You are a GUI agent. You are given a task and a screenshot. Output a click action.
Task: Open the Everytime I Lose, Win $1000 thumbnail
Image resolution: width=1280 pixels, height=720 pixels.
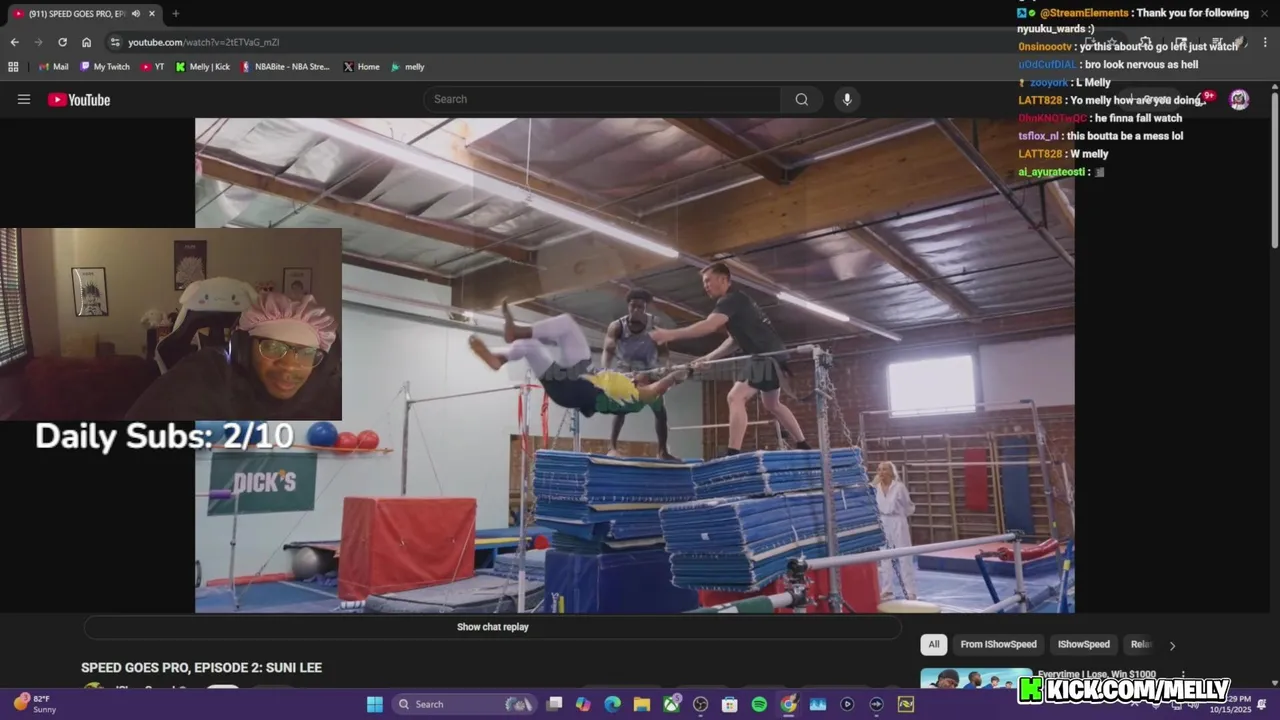click(976, 678)
